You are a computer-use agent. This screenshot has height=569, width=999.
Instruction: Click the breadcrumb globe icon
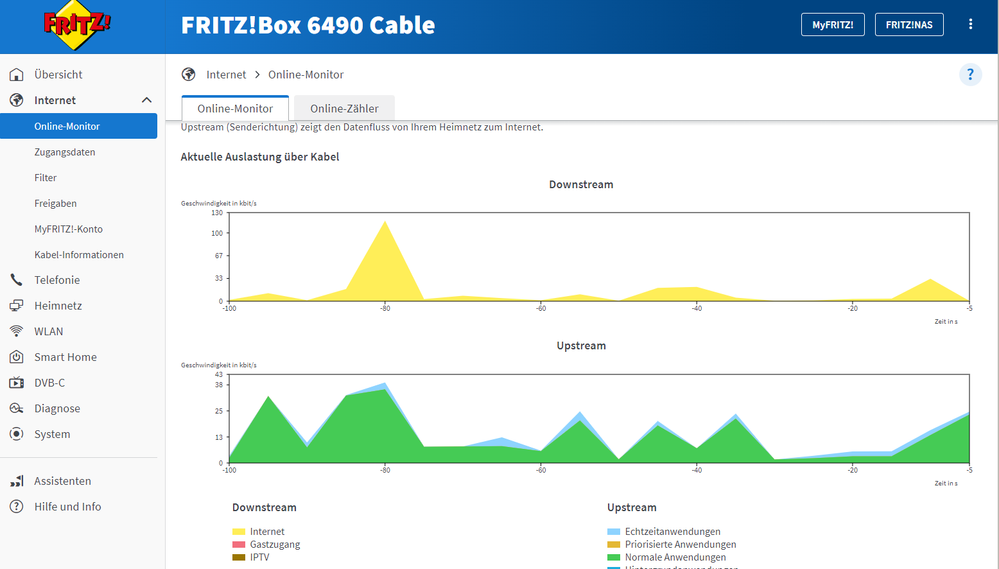[x=189, y=75]
